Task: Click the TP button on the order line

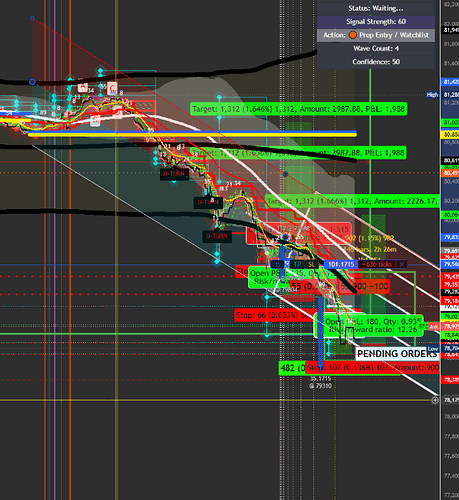Action: click(297, 264)
